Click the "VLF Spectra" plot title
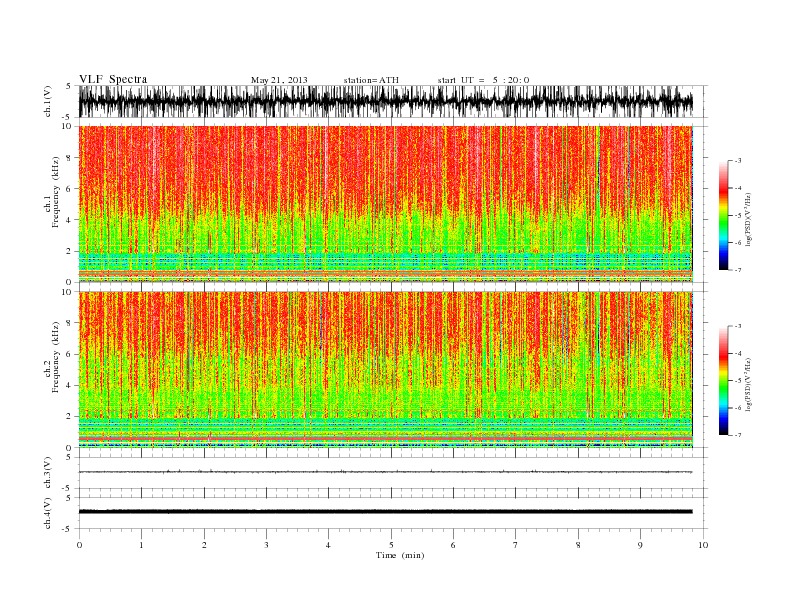This screenshot has height=612, width=792. click(x=113, y=79)
